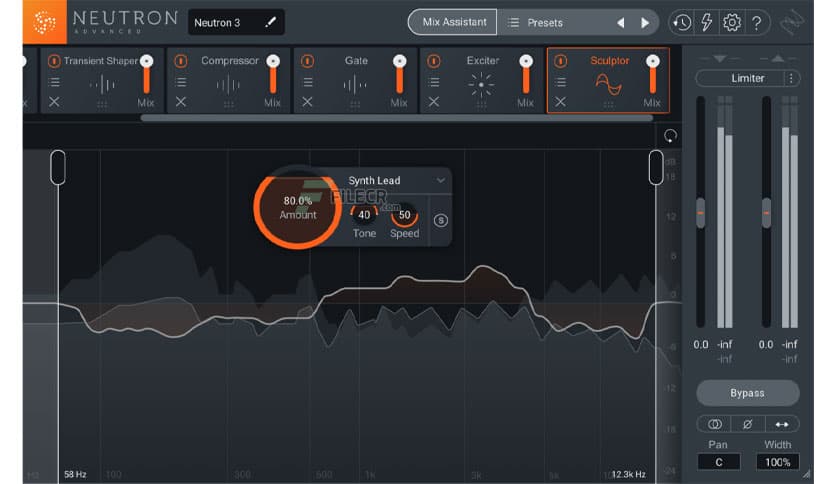Click the Bypass button

click(x=747, y=393)
